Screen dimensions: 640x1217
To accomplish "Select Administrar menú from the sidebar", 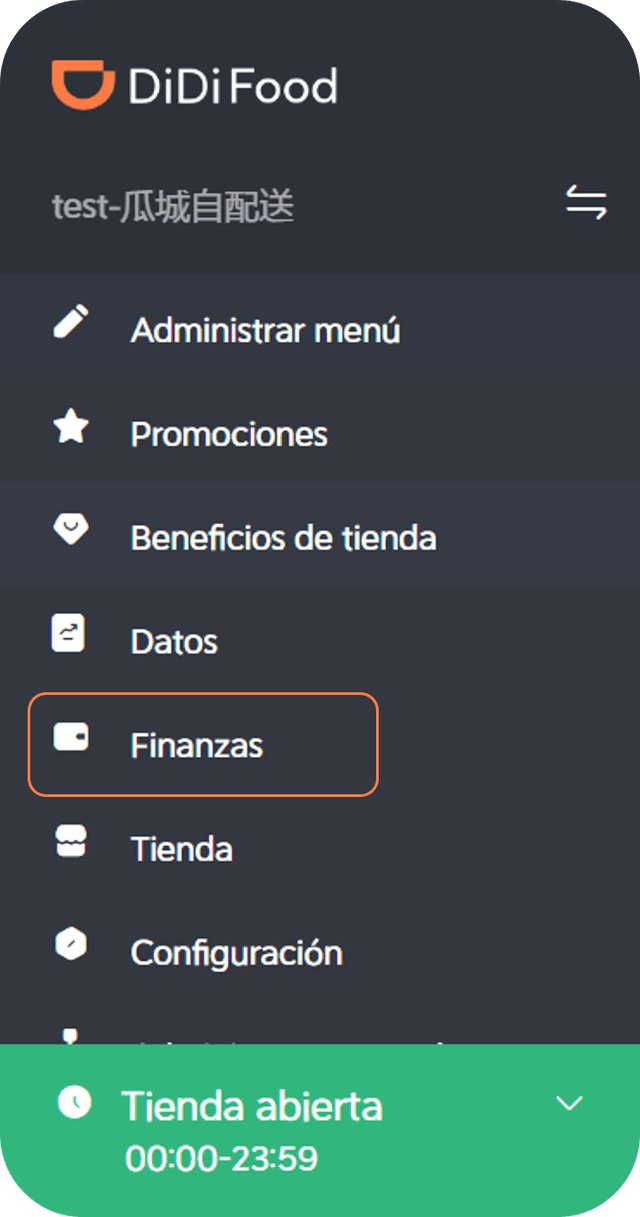I will [x=265, y=328].
